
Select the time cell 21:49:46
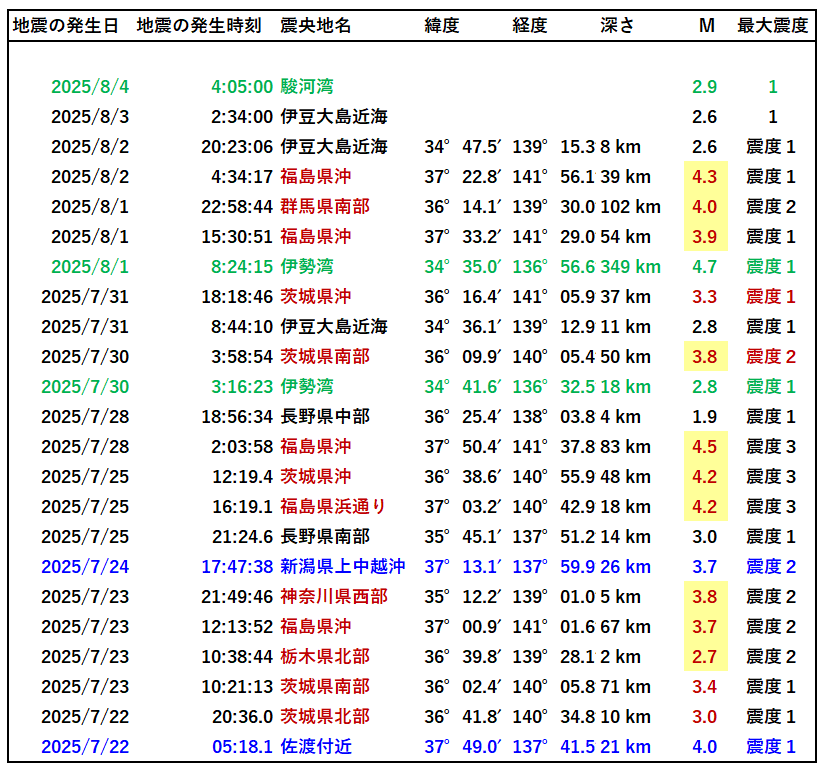tap(237, 597)
